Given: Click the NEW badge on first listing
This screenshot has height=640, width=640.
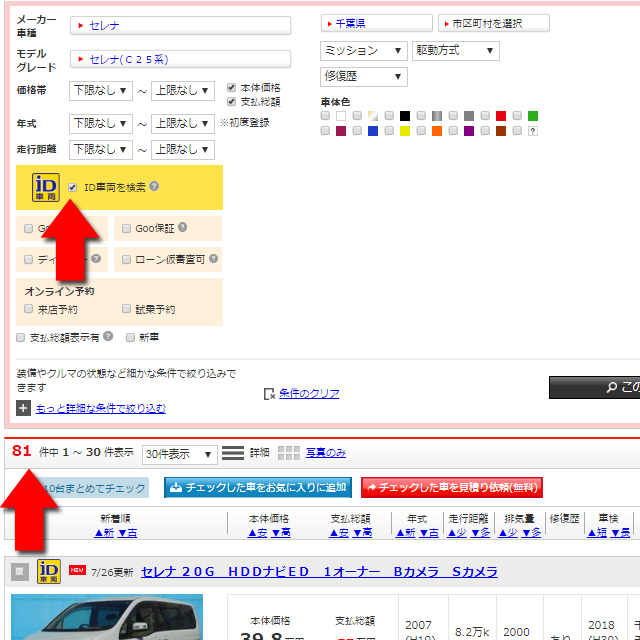Looking at the screenshot, I should [77, 570].
